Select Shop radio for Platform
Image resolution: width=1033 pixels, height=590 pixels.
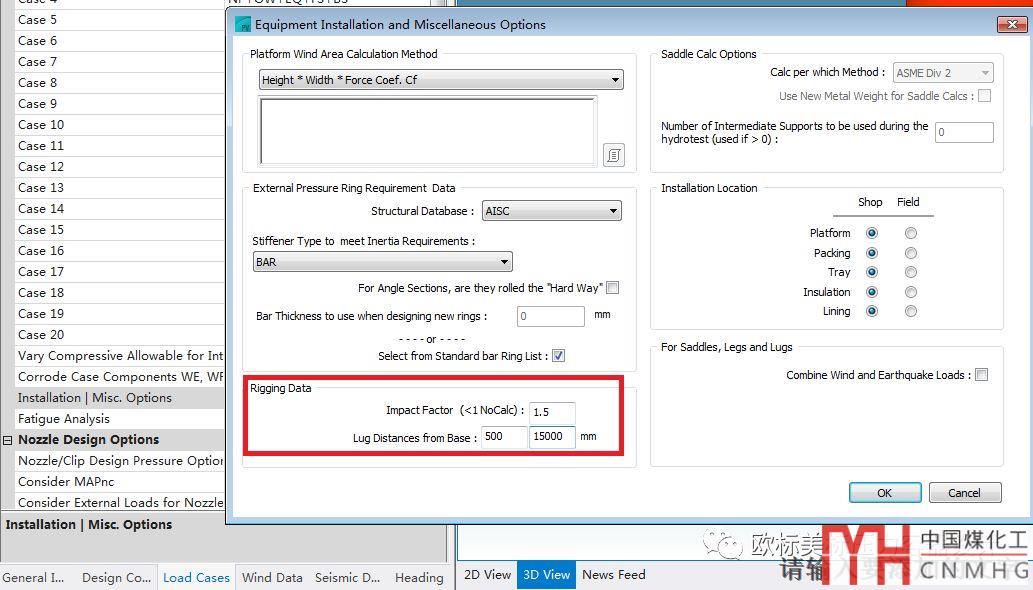coord(872,232)
